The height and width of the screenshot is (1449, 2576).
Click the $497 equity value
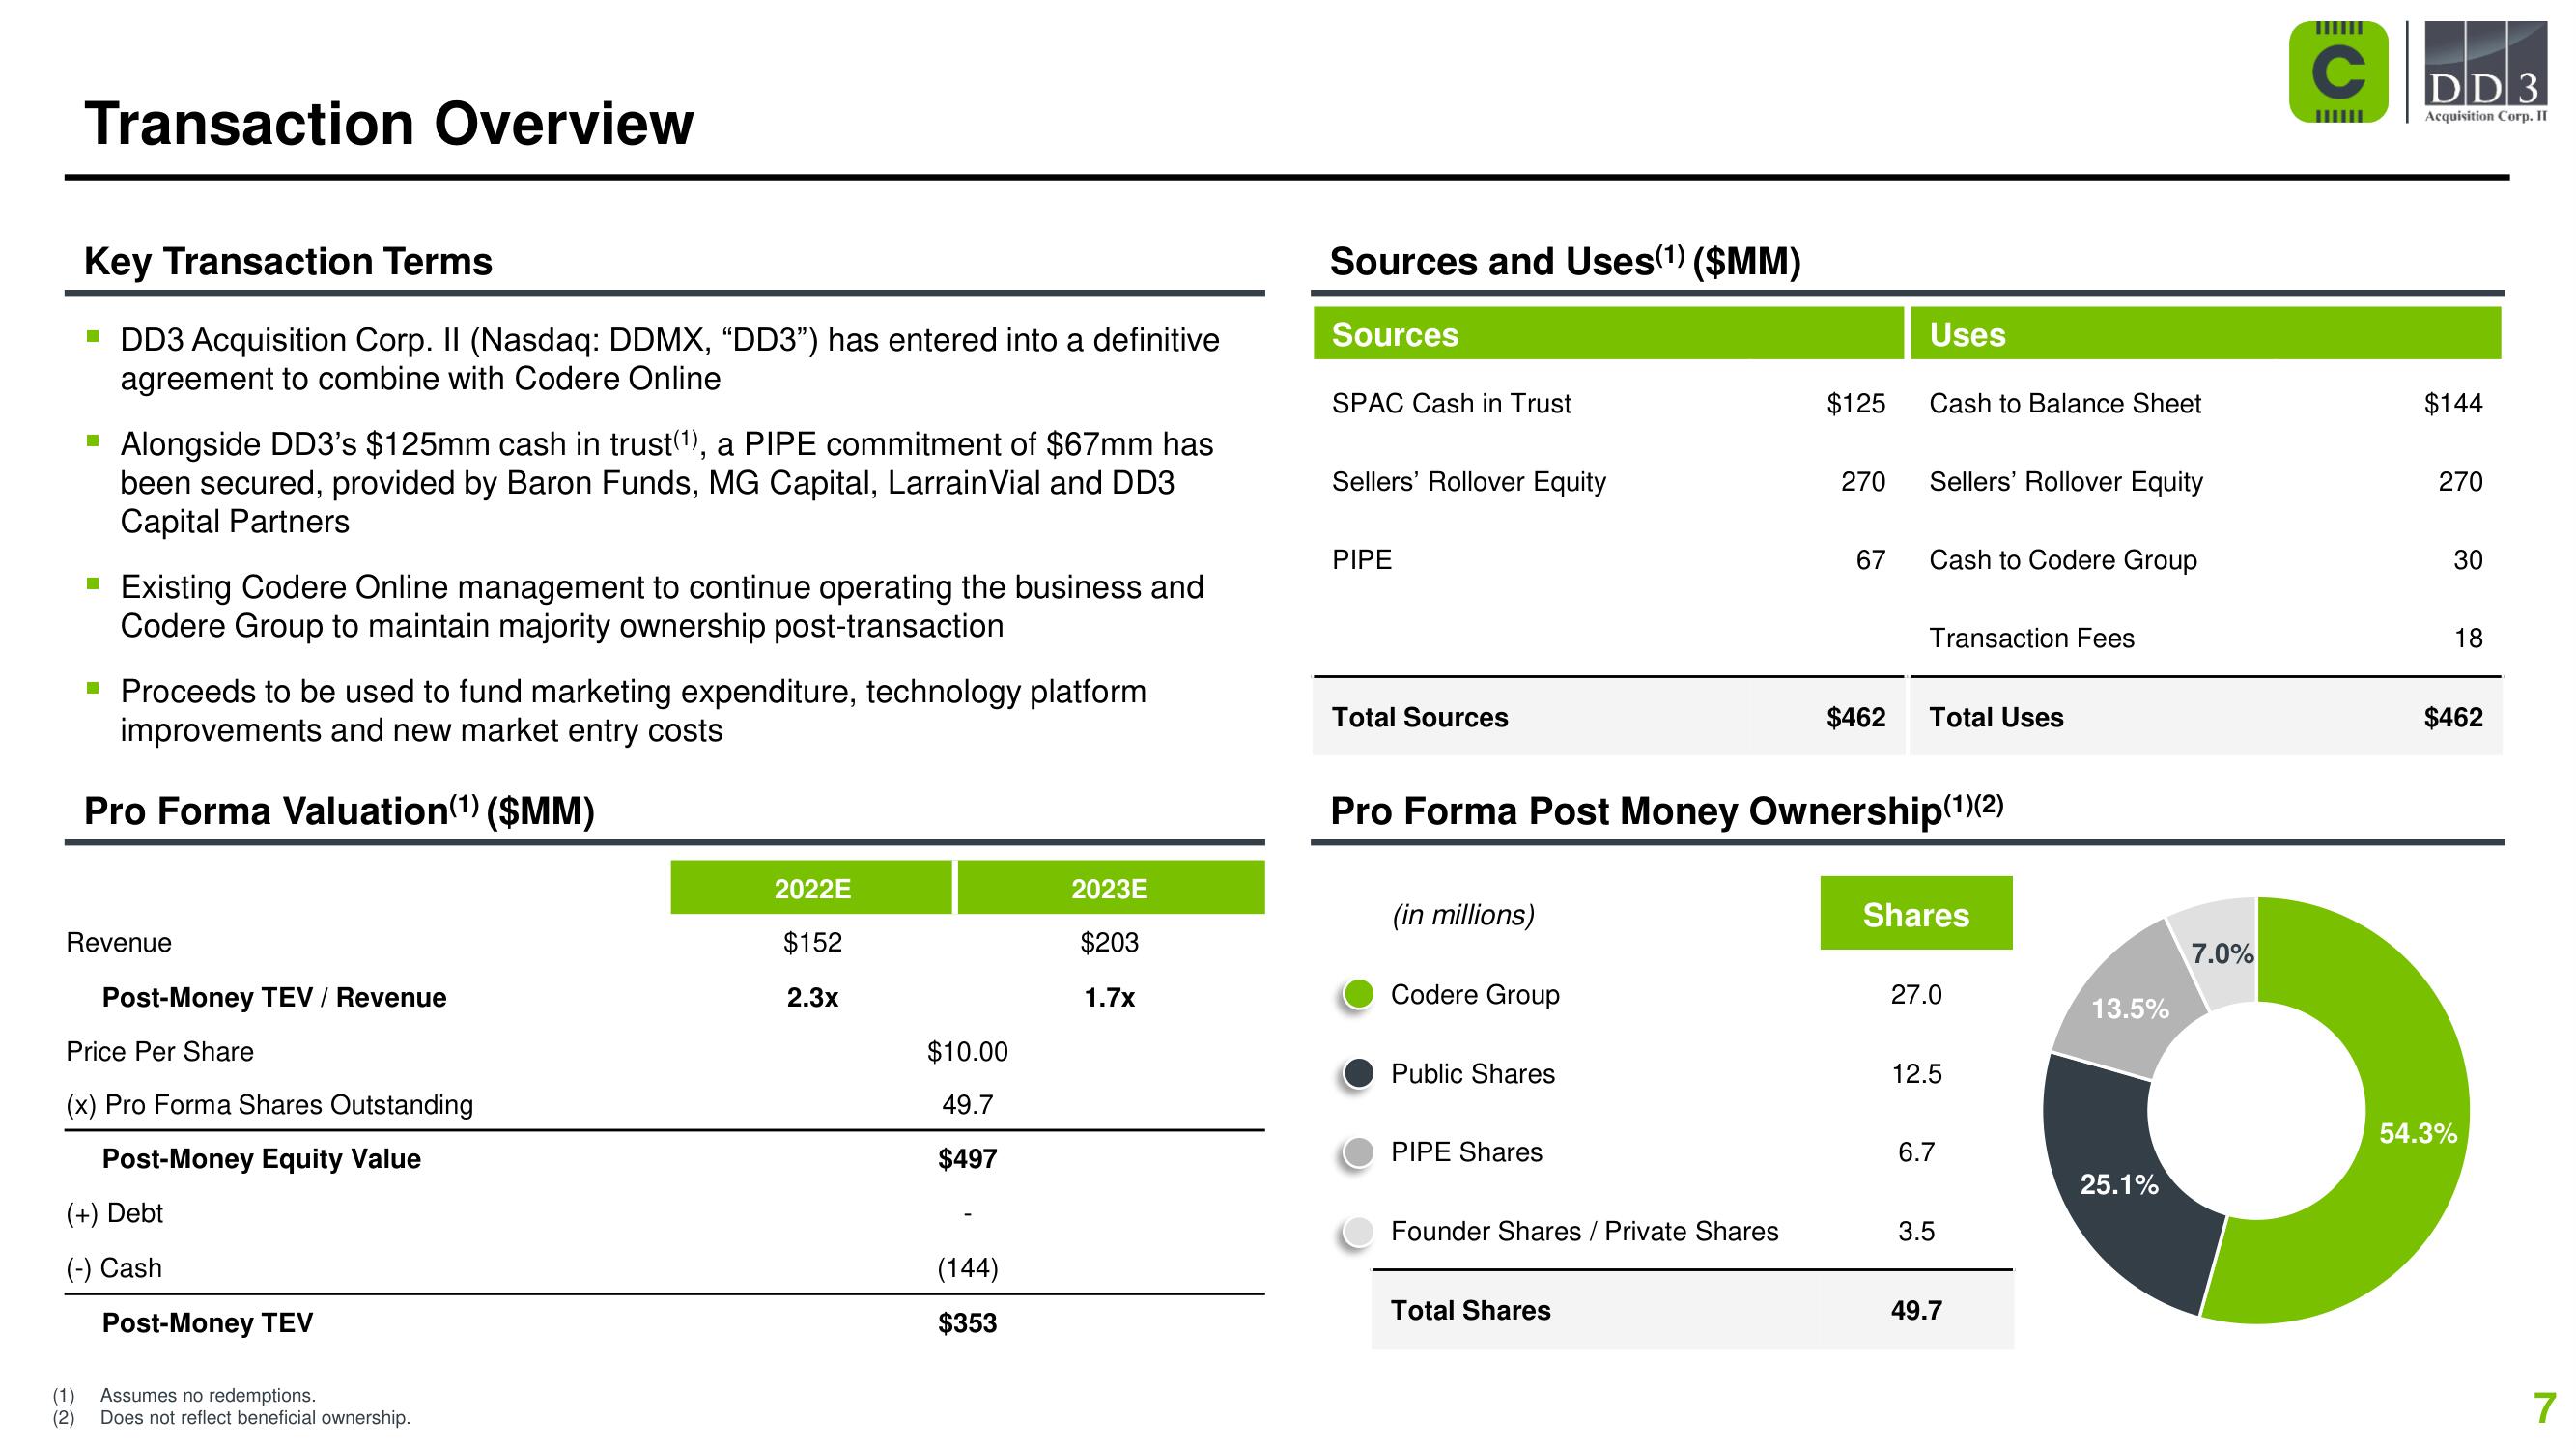(967, 1159)
